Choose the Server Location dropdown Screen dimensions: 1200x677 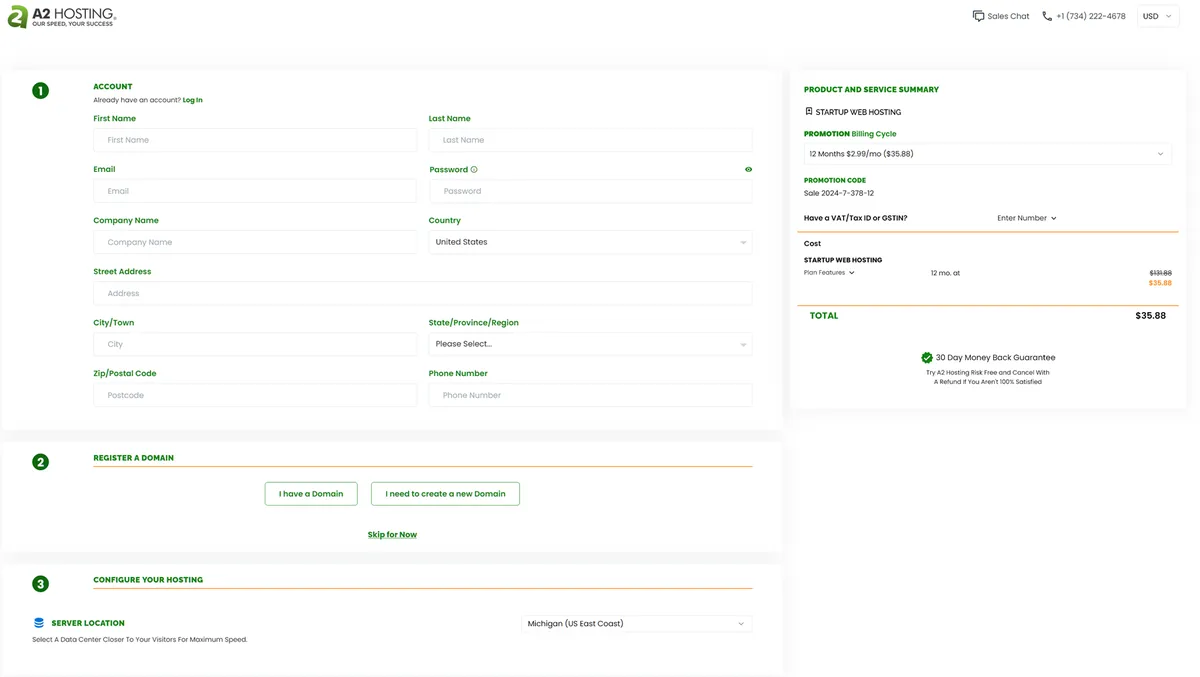pos(636,624)
